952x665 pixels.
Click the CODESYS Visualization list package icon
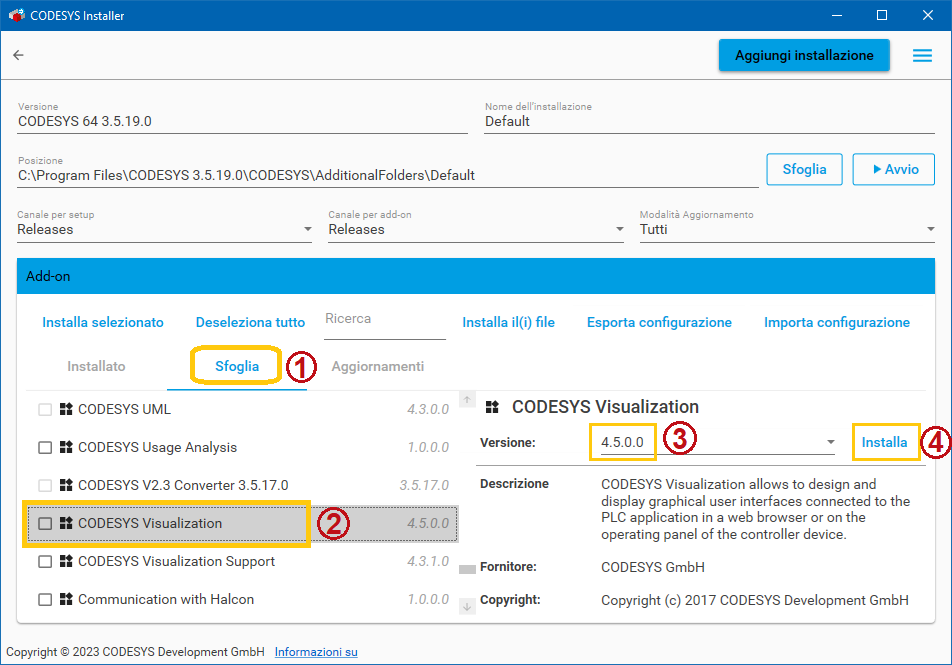pyautogui.click(x=66, y=523)
